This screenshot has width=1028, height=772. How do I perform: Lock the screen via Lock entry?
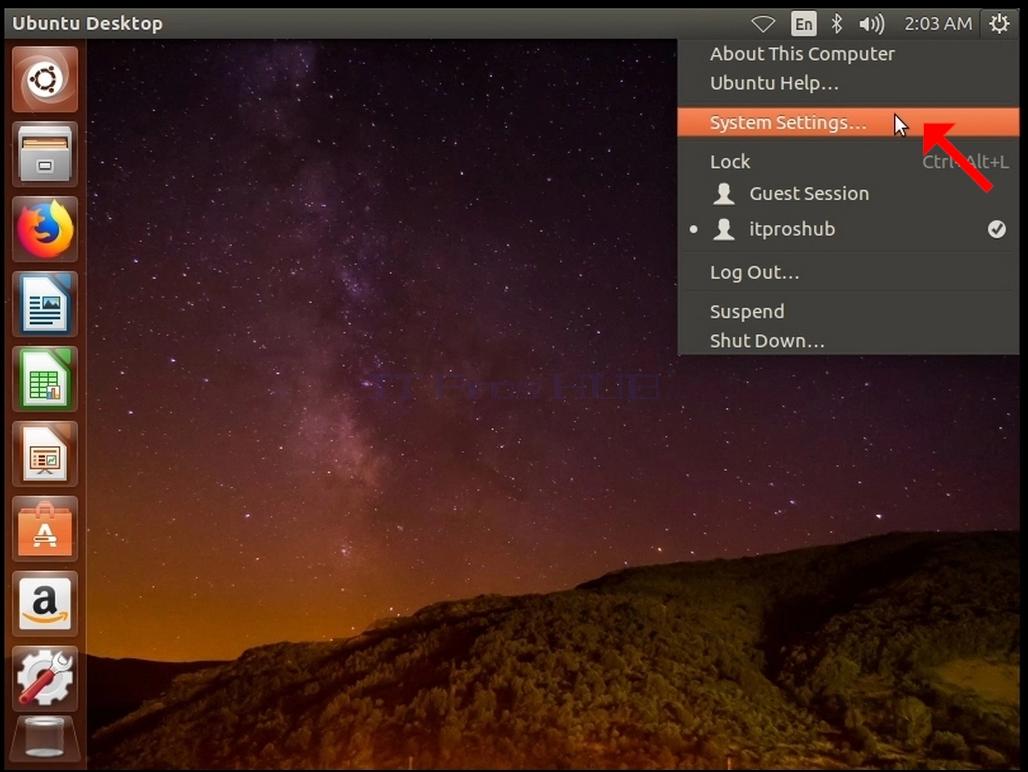tap(848, 161)
